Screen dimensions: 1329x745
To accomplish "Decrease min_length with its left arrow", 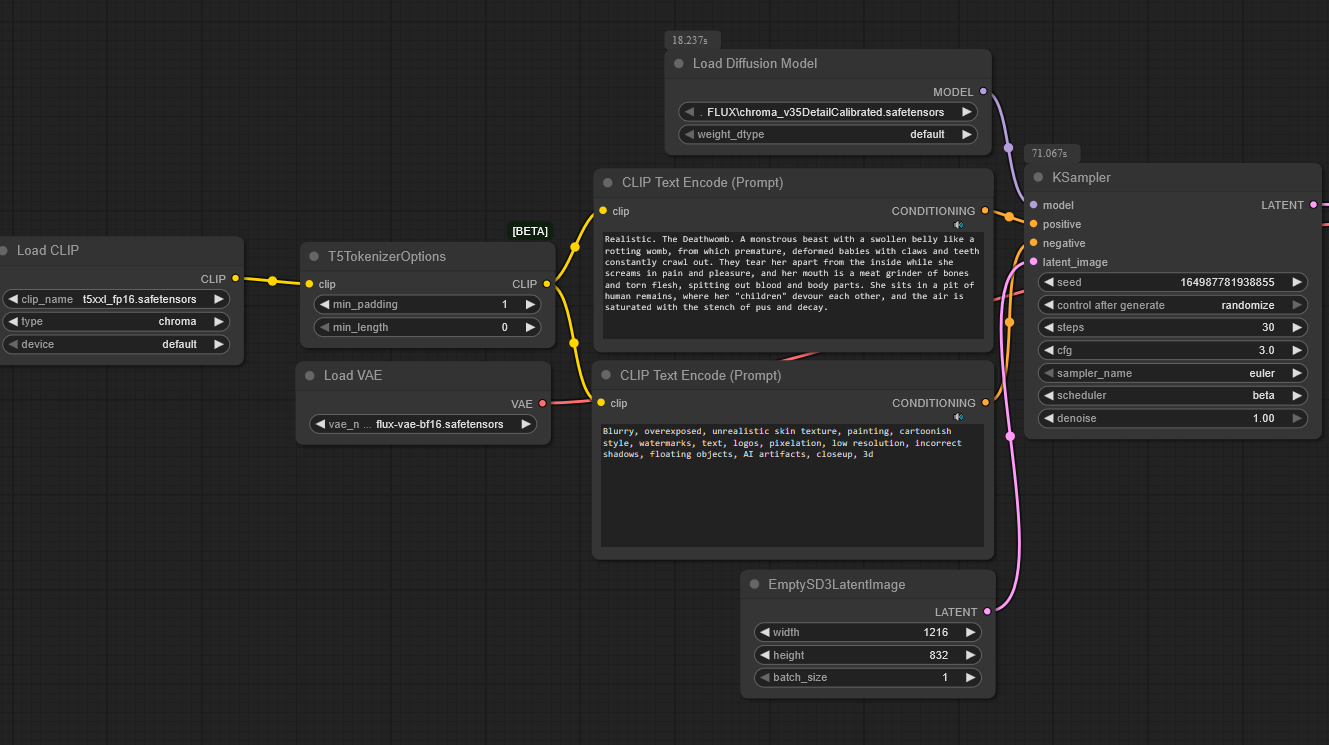I will pyautogui.click(x=325, y=327).
